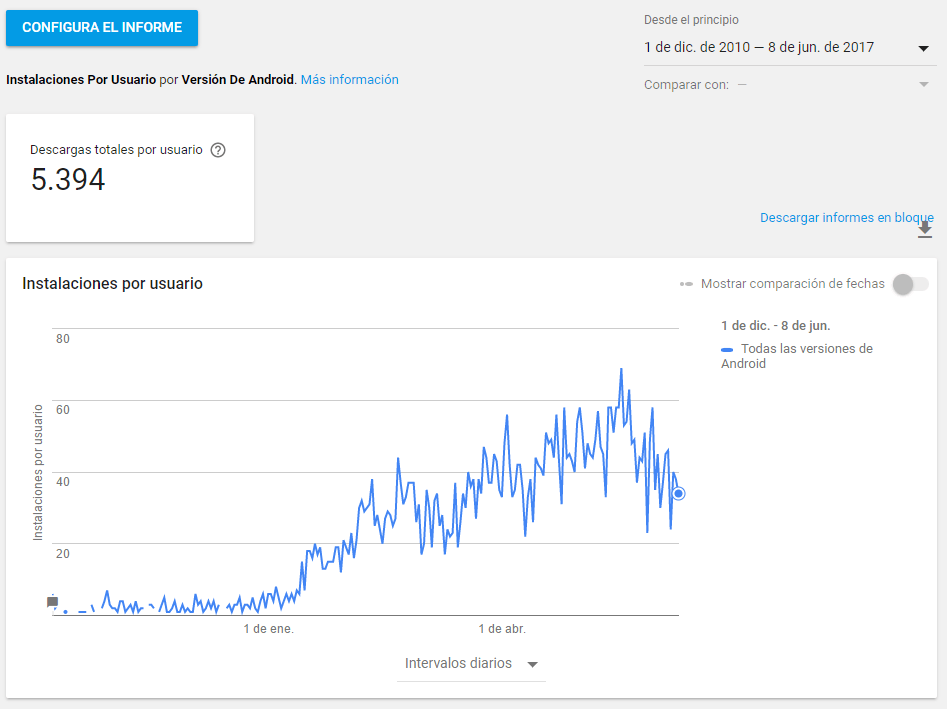Click the help icon beside Descargas totales
947x709 pixels.
[x=218, y=150]
